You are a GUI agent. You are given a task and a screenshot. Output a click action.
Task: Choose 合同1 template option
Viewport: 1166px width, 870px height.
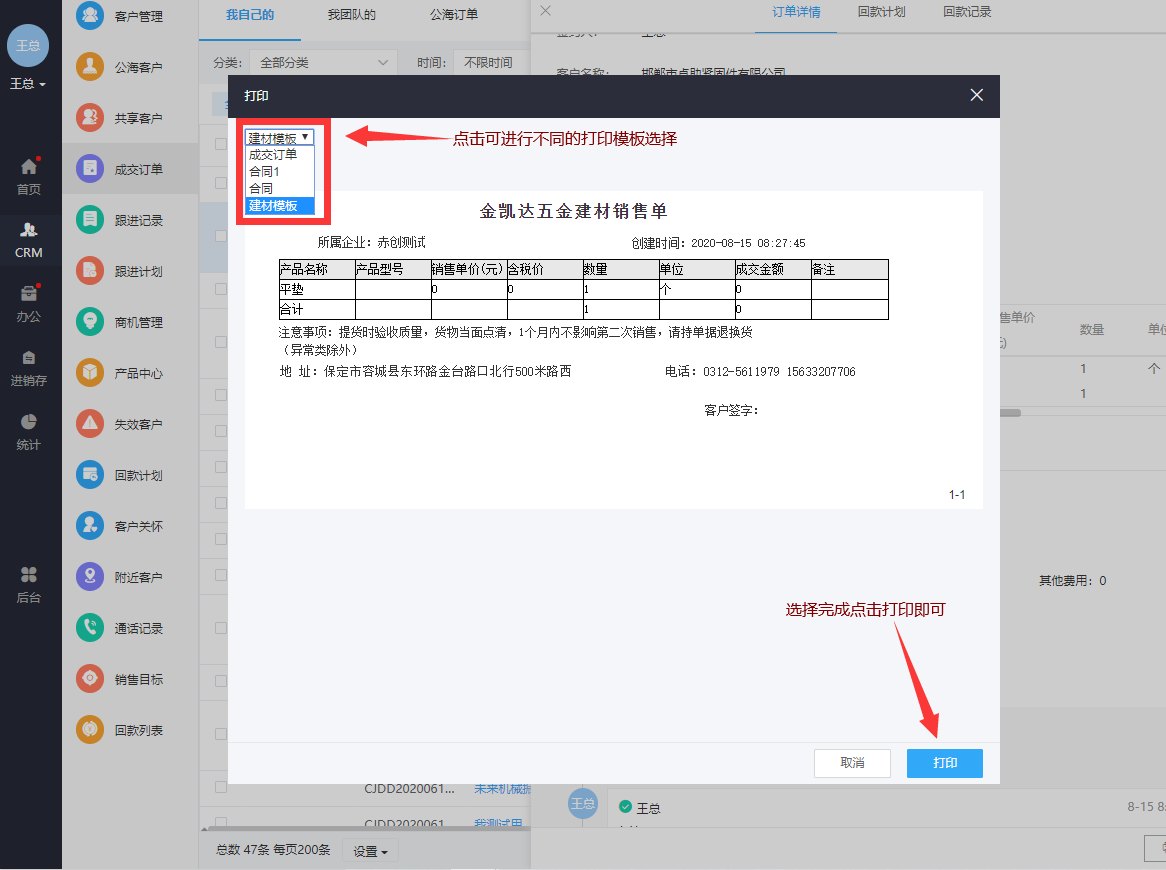(280, 172)
